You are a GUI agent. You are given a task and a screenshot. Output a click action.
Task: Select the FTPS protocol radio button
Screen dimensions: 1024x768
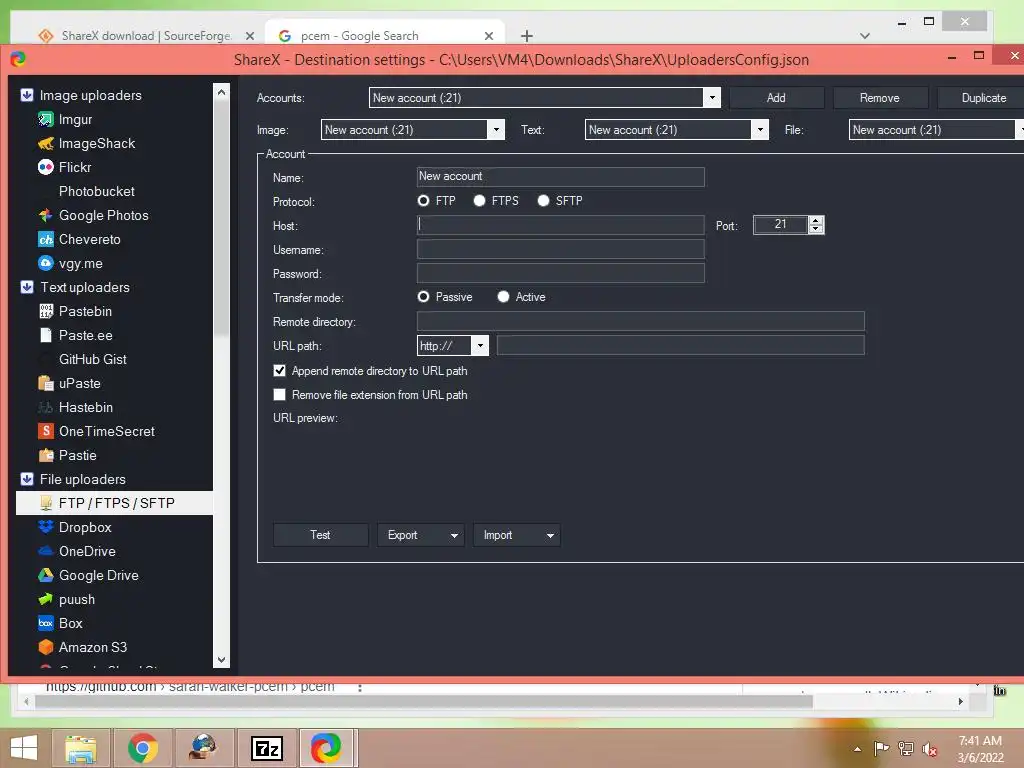[479, 200]
